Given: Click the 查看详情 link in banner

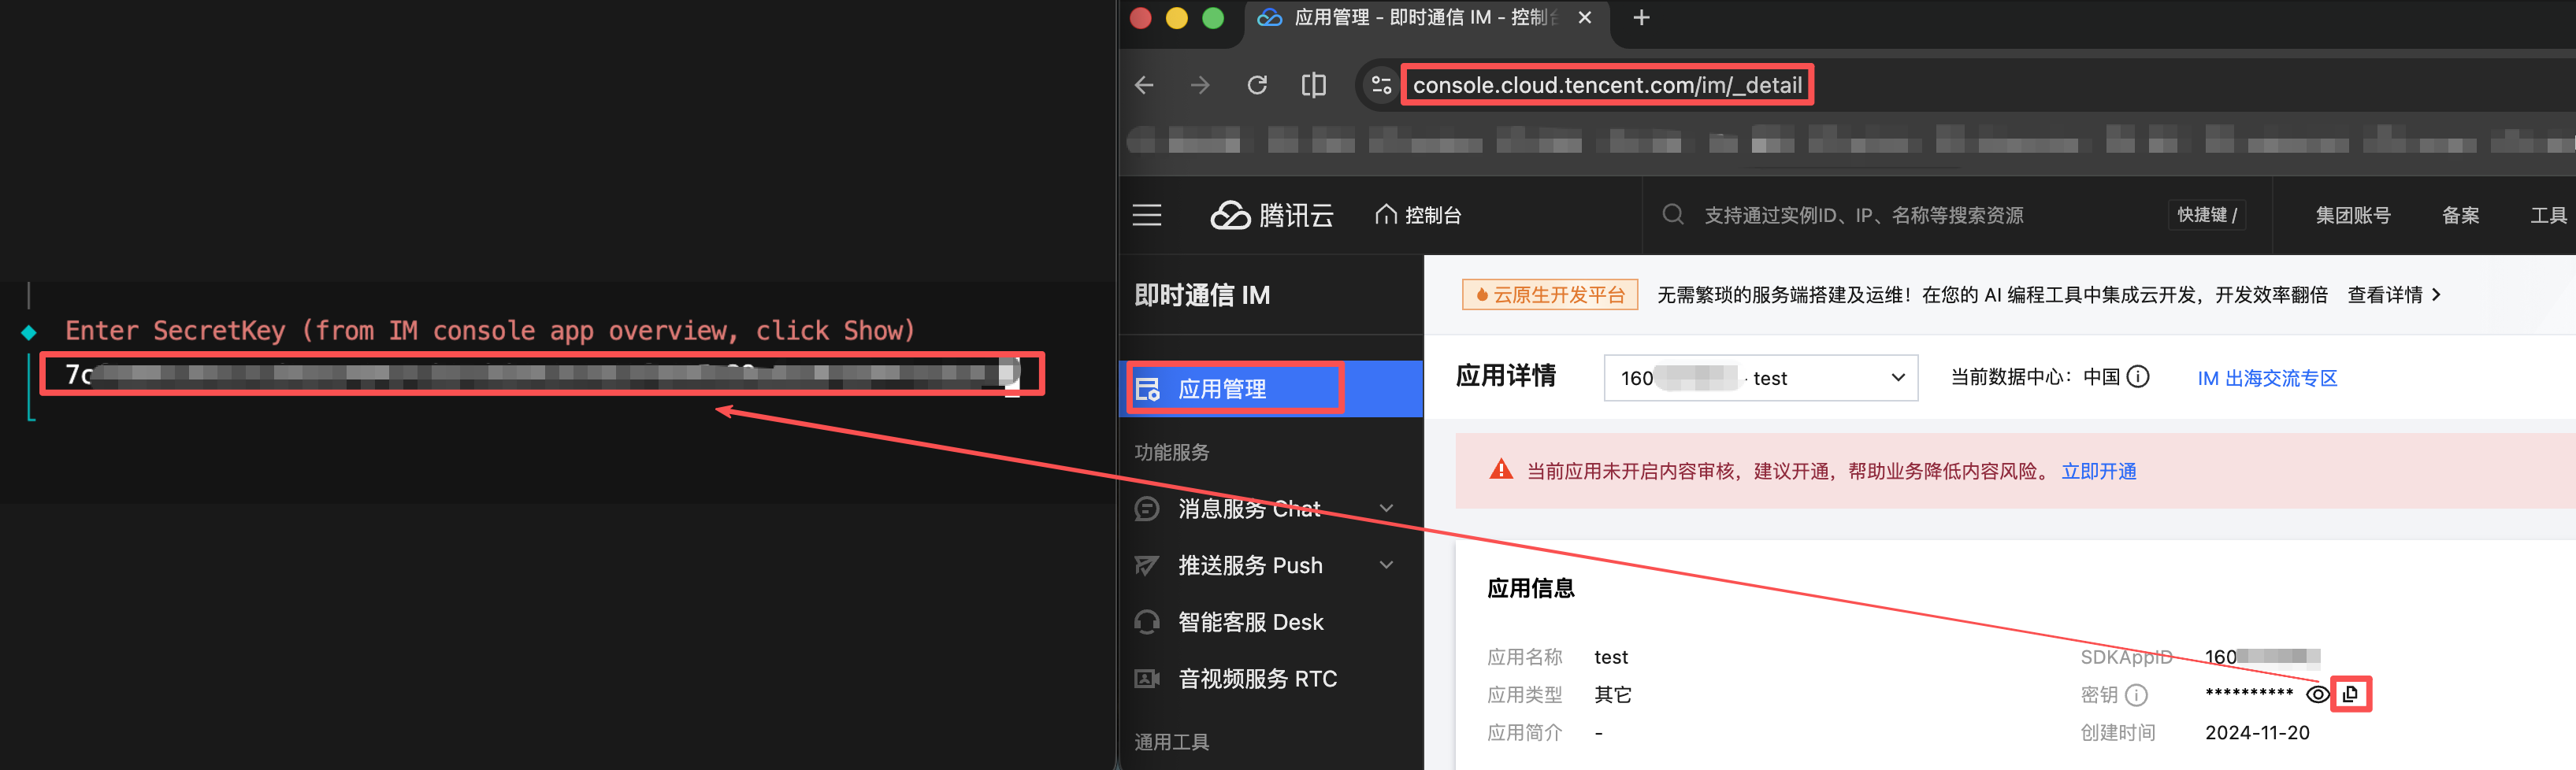Looking at the screenshot, I should click(2384, 295).
